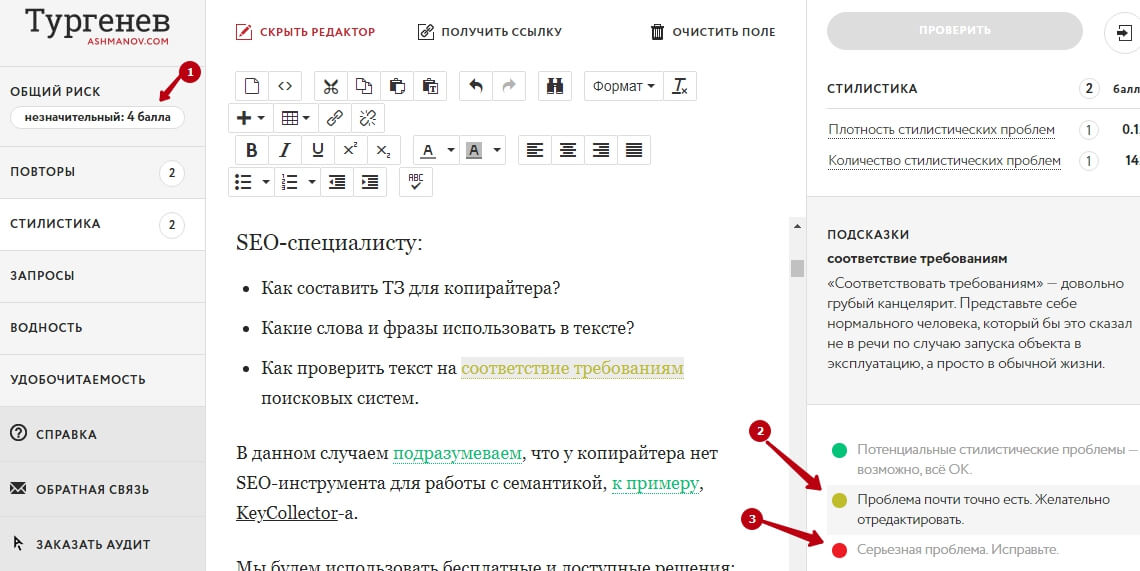Click the new document icon
1140x571 pixels.
click(252, 87)
